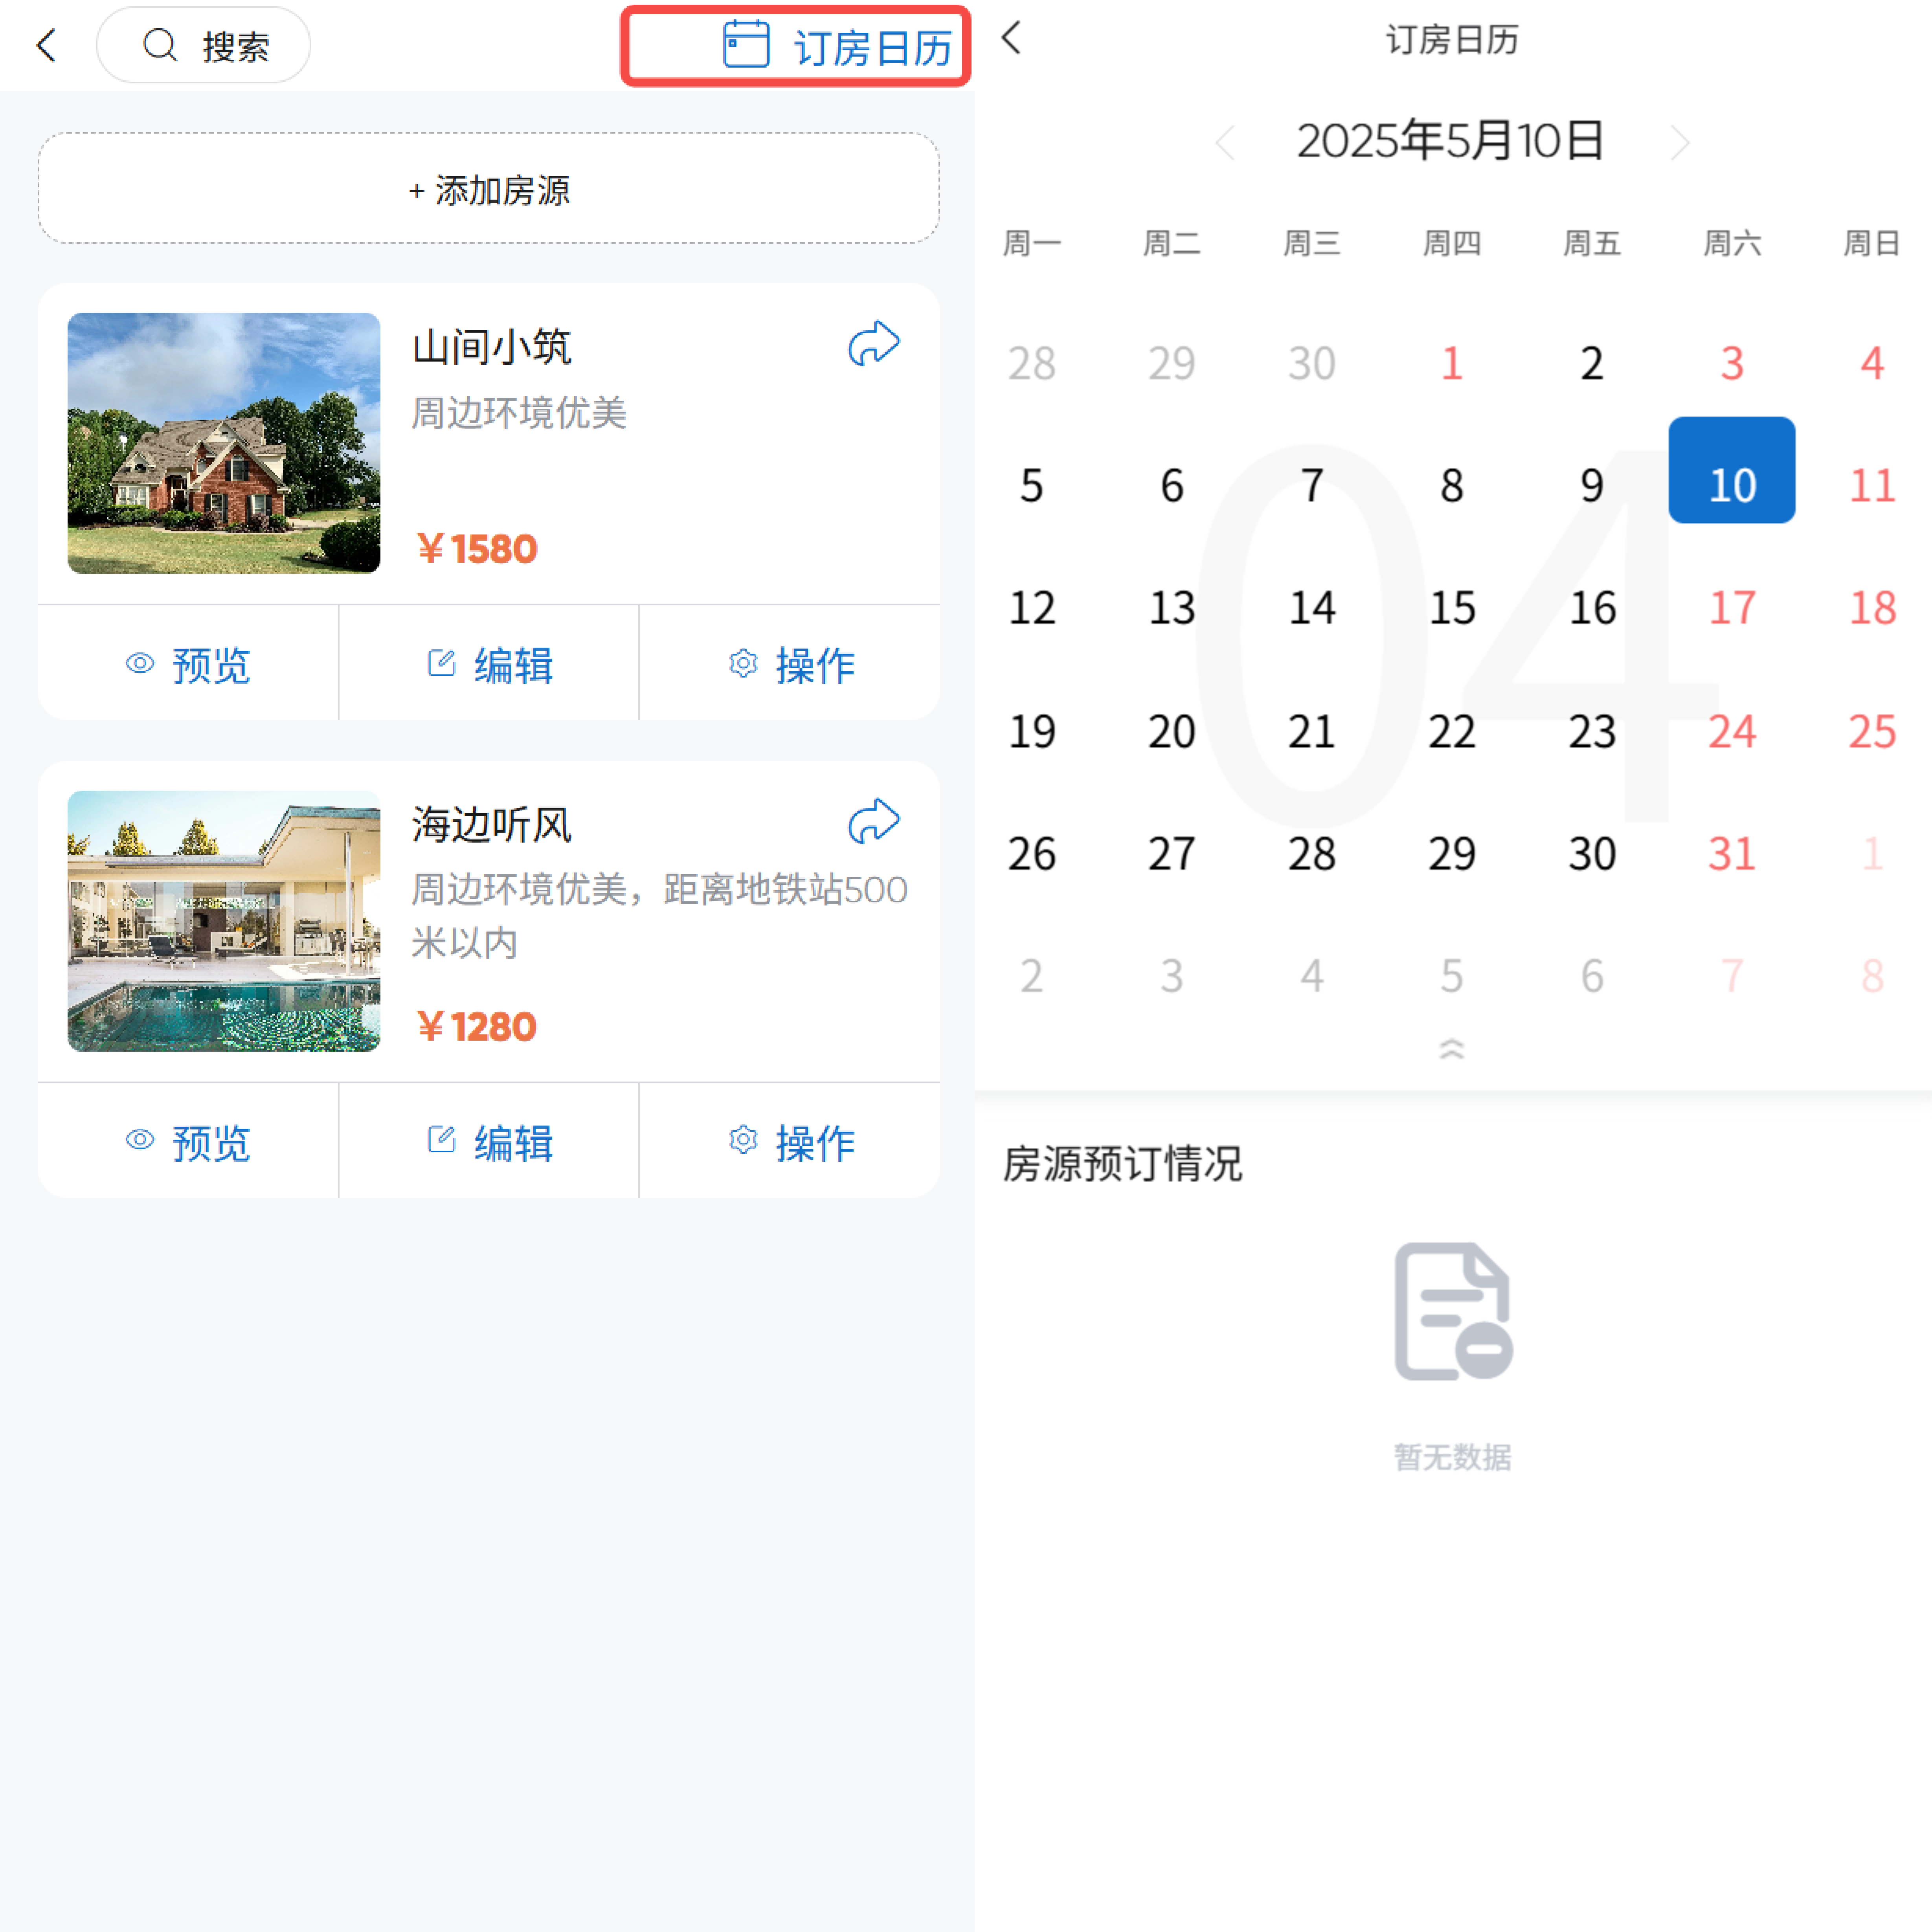Select April 30 in the calendar
This screenshot has height=1932, width=1932.
(x=1312, y=363)
